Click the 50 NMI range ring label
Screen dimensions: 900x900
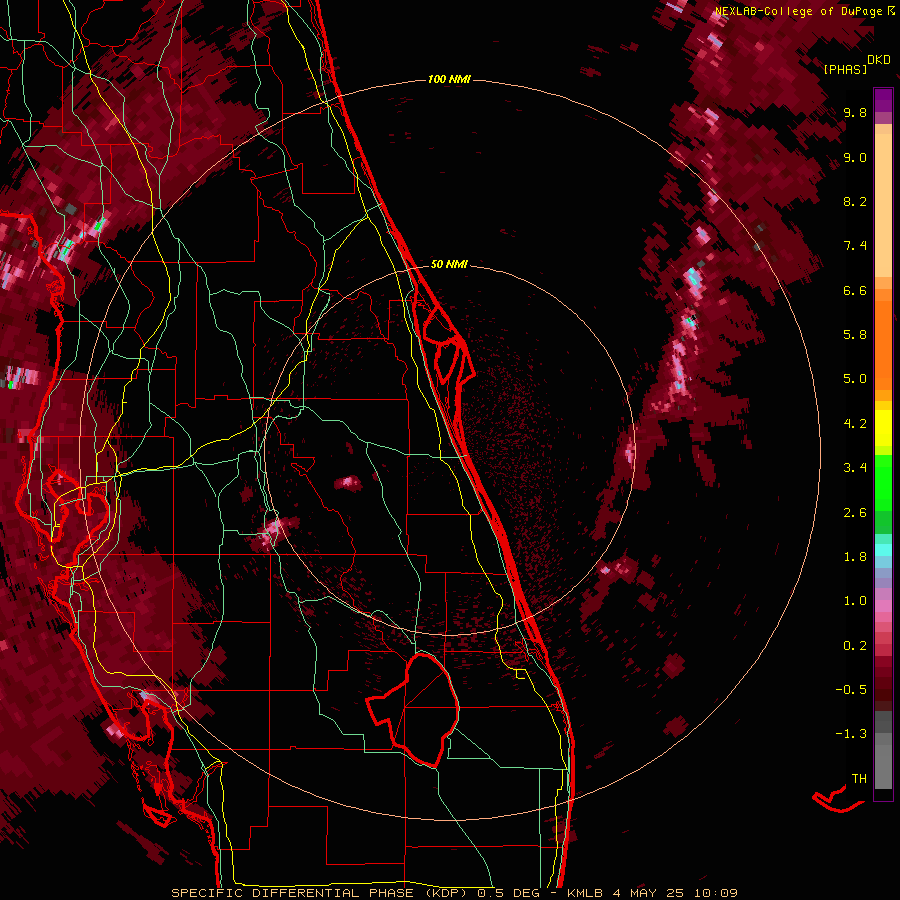pyautogui.click(x=449, y=264)
